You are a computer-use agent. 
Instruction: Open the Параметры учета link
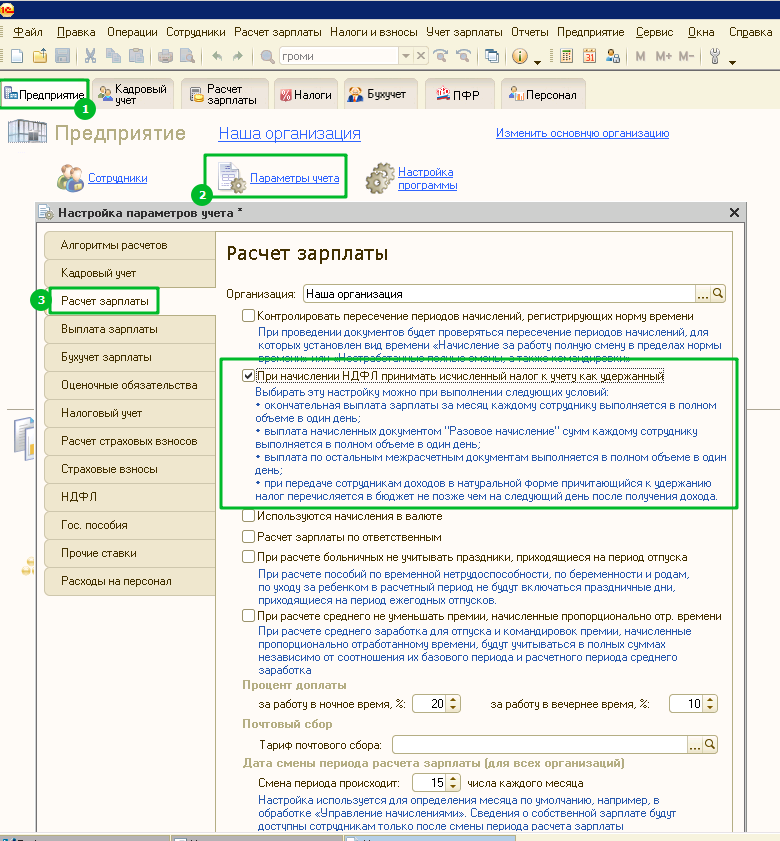pos(295,178)
